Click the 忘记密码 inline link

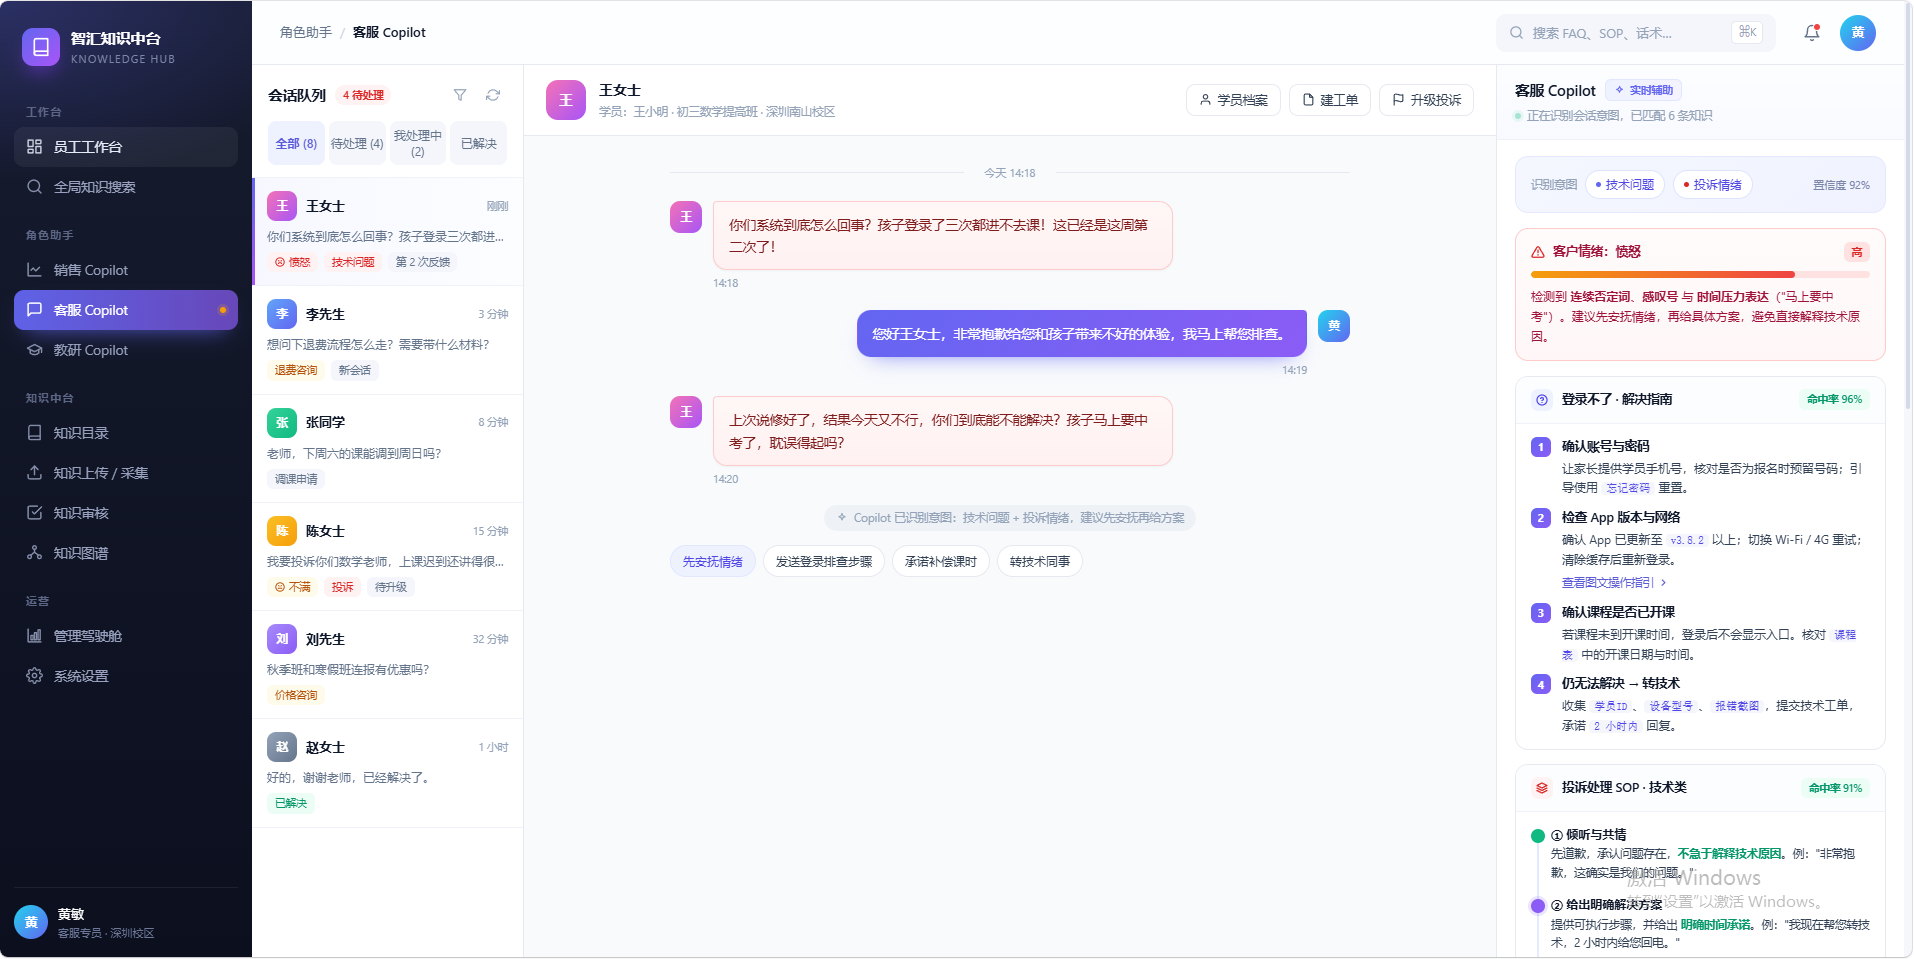tap(1628, 488)
